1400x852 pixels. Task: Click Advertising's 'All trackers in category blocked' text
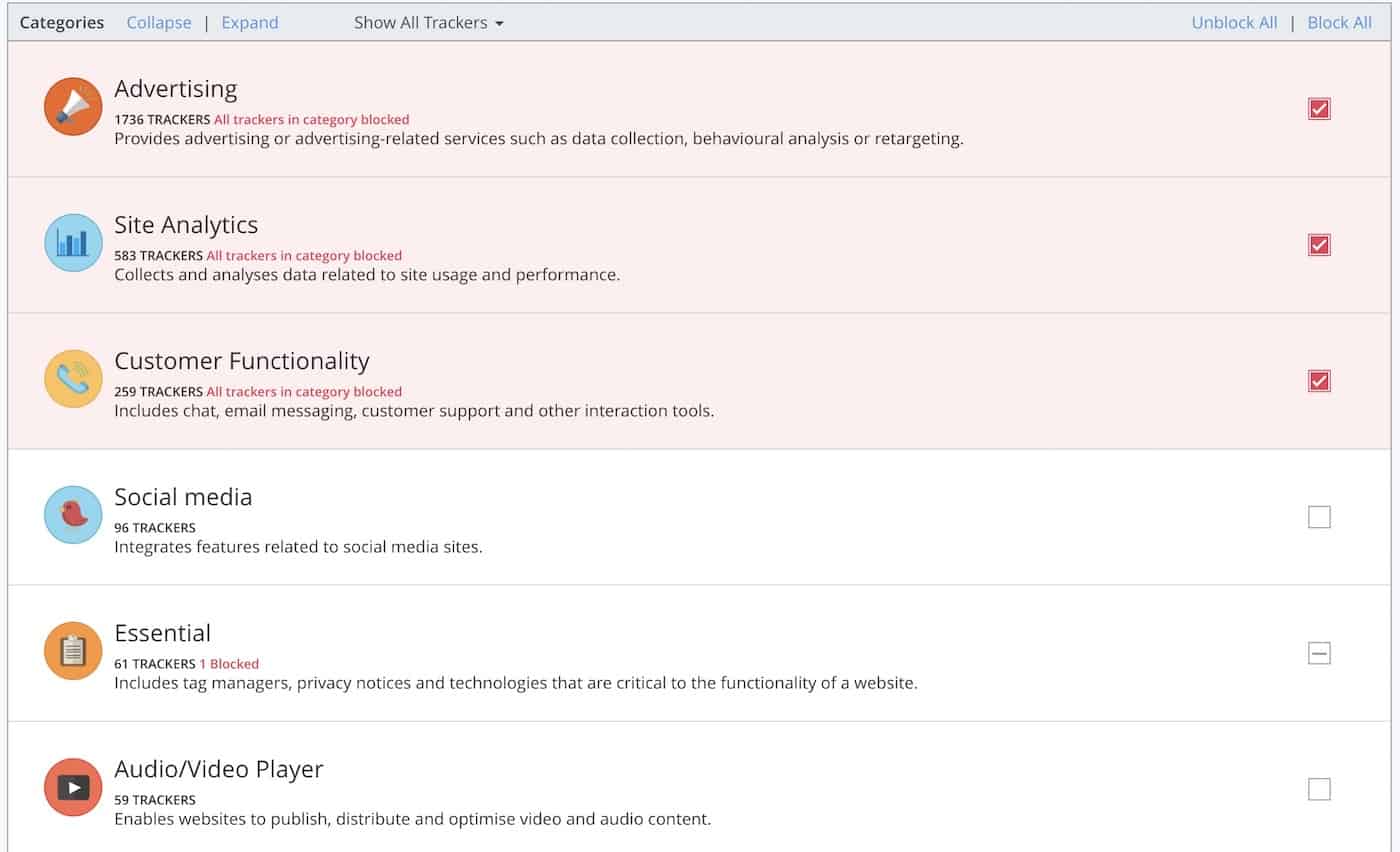point(312,119)
